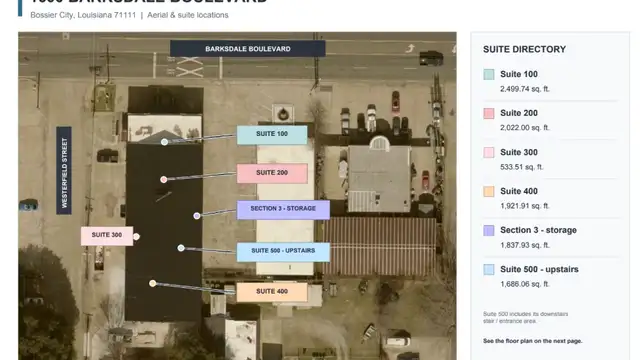
Task: Click the Barksdale Boulevard street label
Action: coord(248,49)
